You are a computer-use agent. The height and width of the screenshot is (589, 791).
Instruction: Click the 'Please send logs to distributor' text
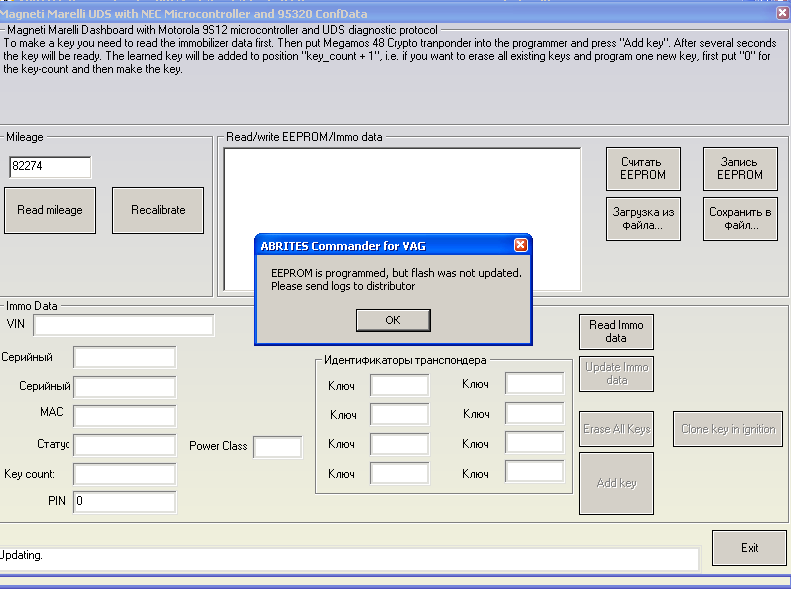[x=343, y=286]
